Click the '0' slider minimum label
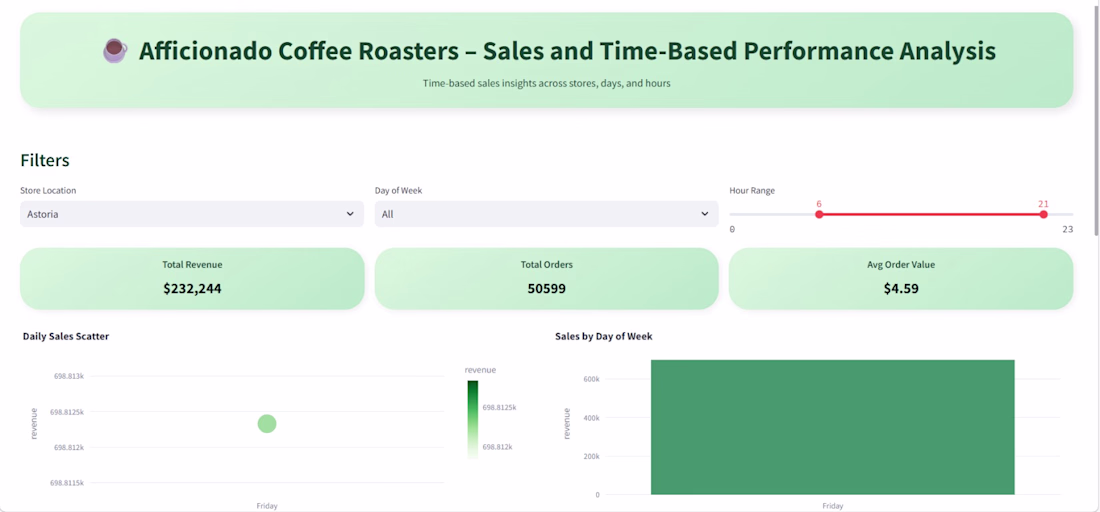 pyautogui.click(x=732, y=229)
